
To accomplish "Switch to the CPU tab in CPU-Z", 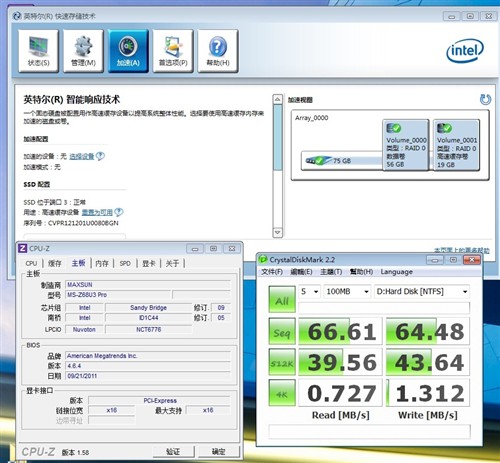I will click(x=31, y=263).
